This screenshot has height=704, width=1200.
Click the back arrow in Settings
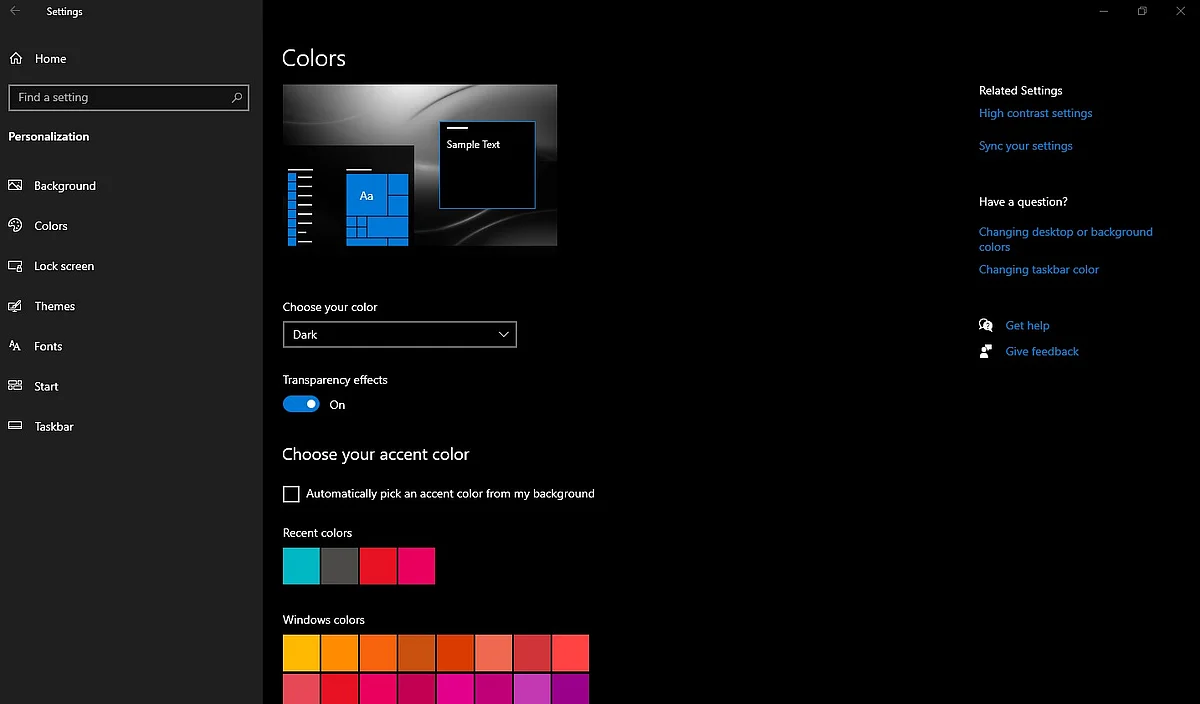(16, 11)
